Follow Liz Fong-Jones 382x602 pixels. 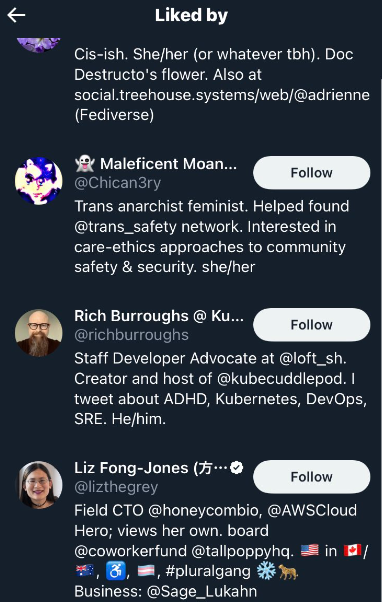311,477
